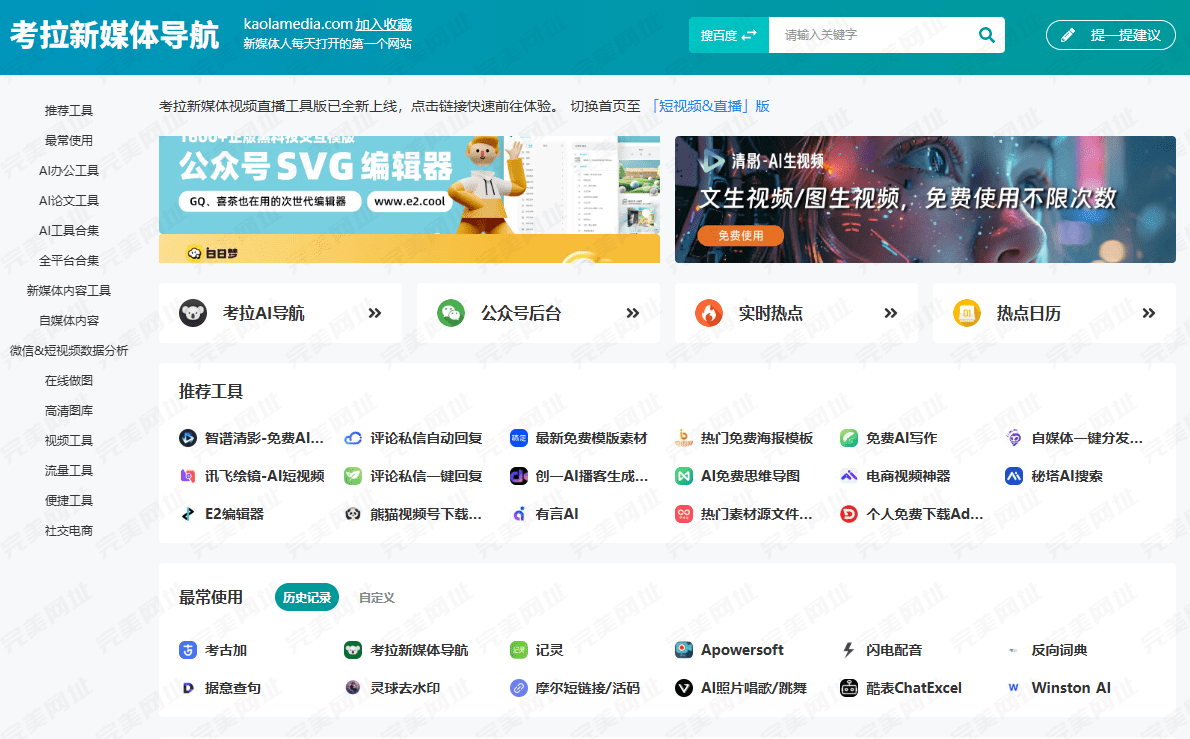Click the pencil icon in suggestion button
Image resolution: width=1190 pixels, height=739 pixels.
[1068, 35]
